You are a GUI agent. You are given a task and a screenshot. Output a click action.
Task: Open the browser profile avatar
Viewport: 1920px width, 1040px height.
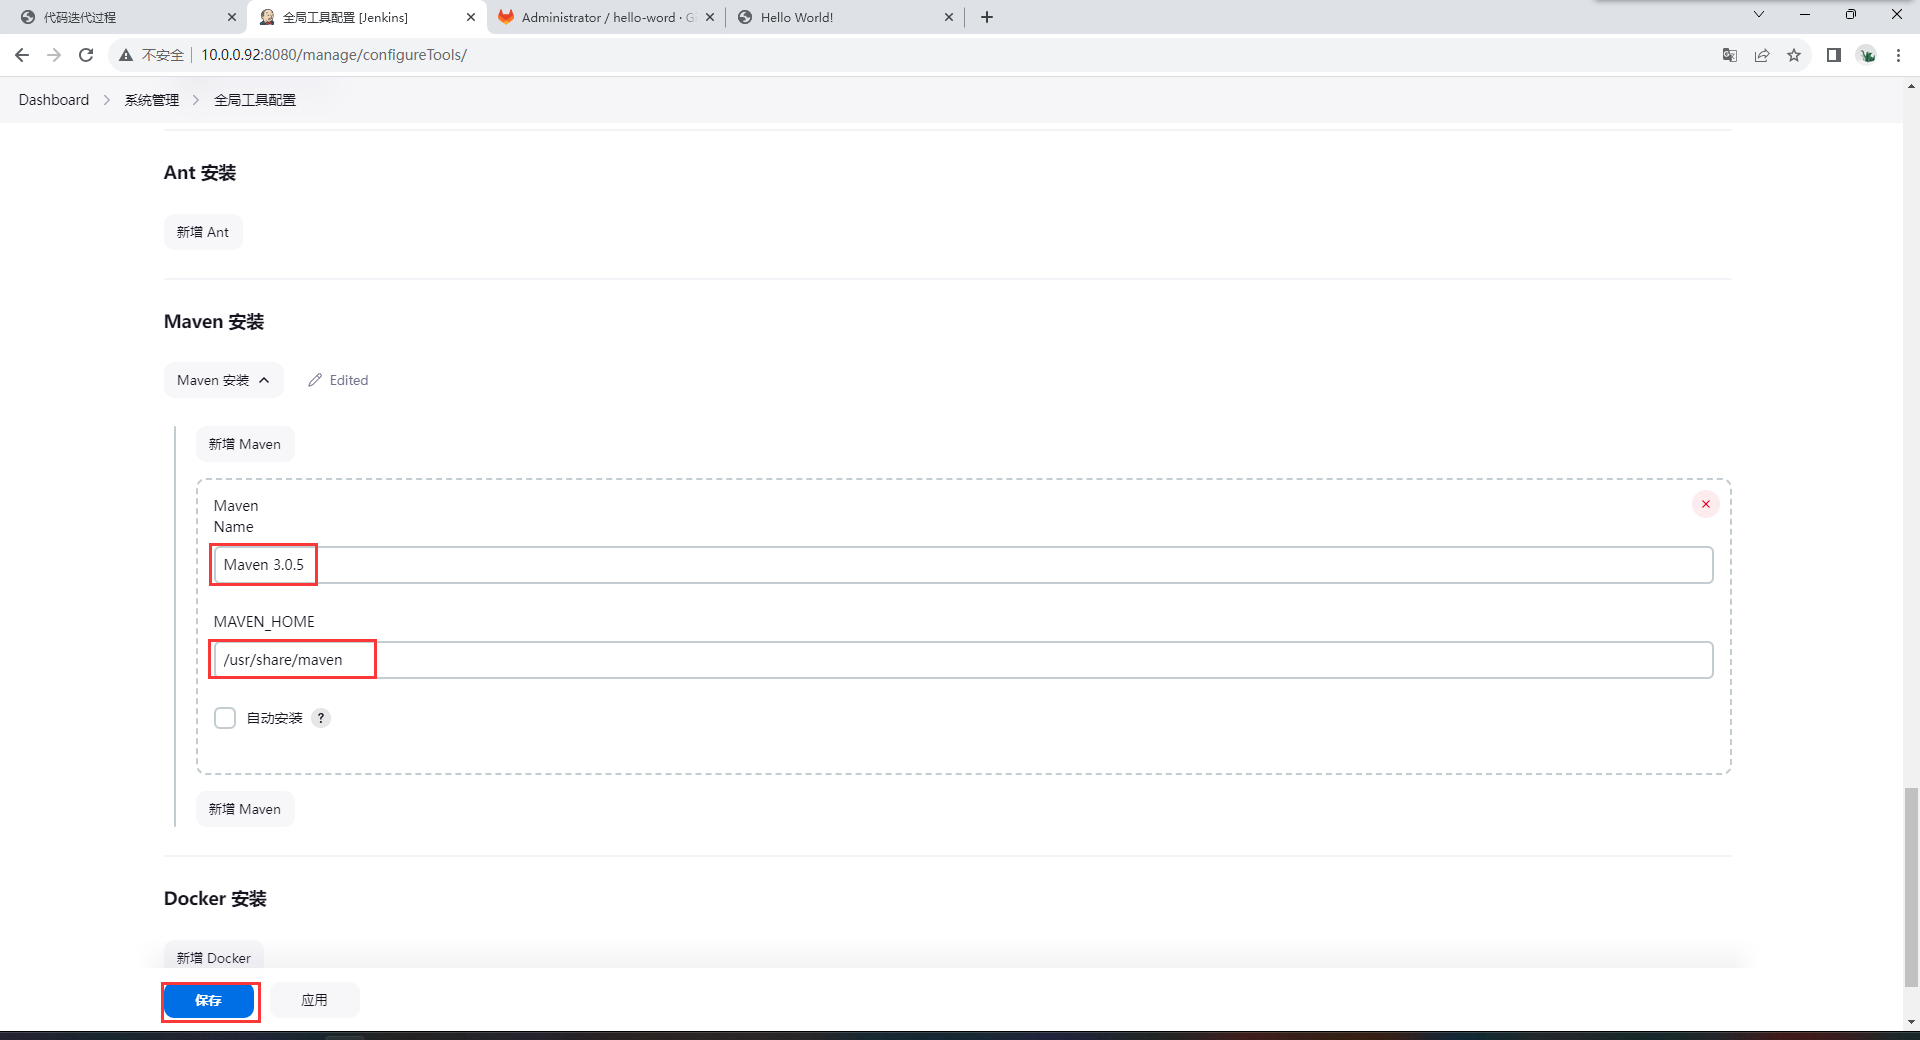(1867, 55)
